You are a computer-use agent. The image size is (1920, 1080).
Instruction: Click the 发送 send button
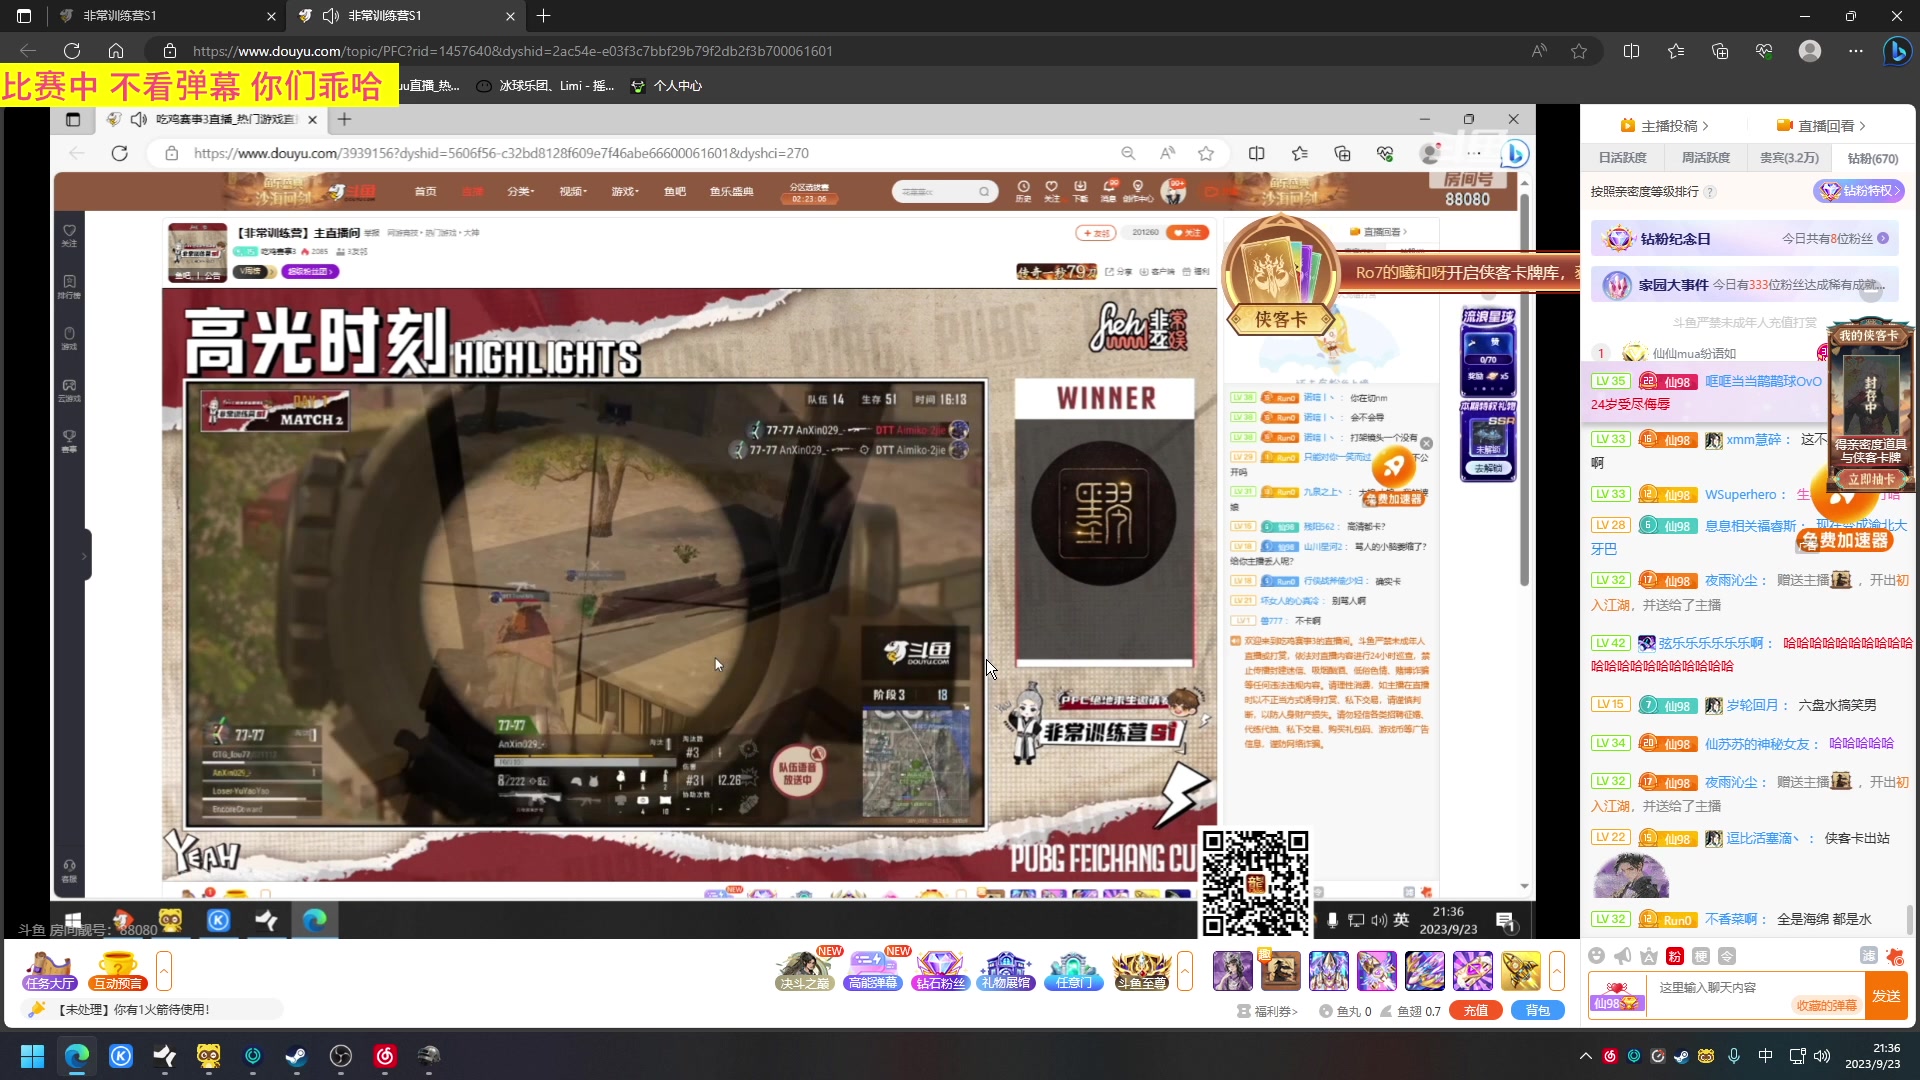pyautogui.click(x=1886, y=996)
